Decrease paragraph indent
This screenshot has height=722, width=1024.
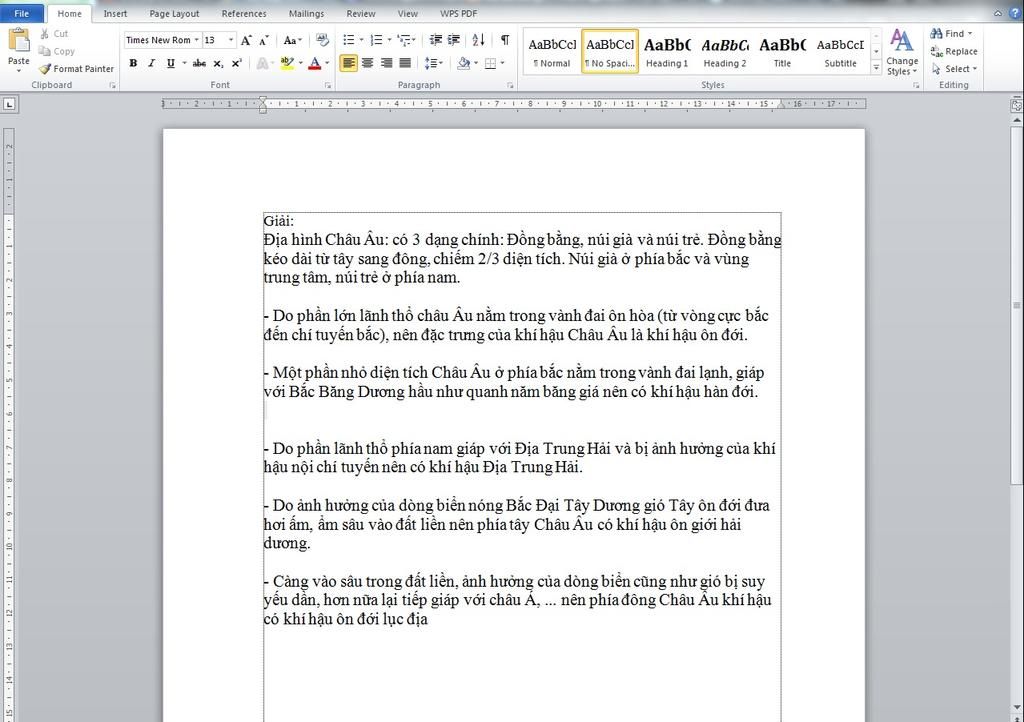click(x=436, y=40)
